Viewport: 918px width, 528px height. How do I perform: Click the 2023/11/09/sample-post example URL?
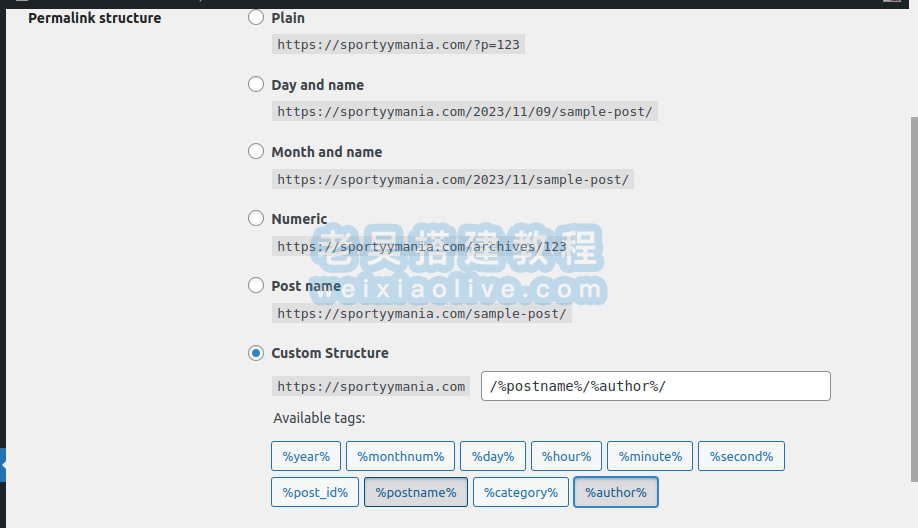pos(465,111)
